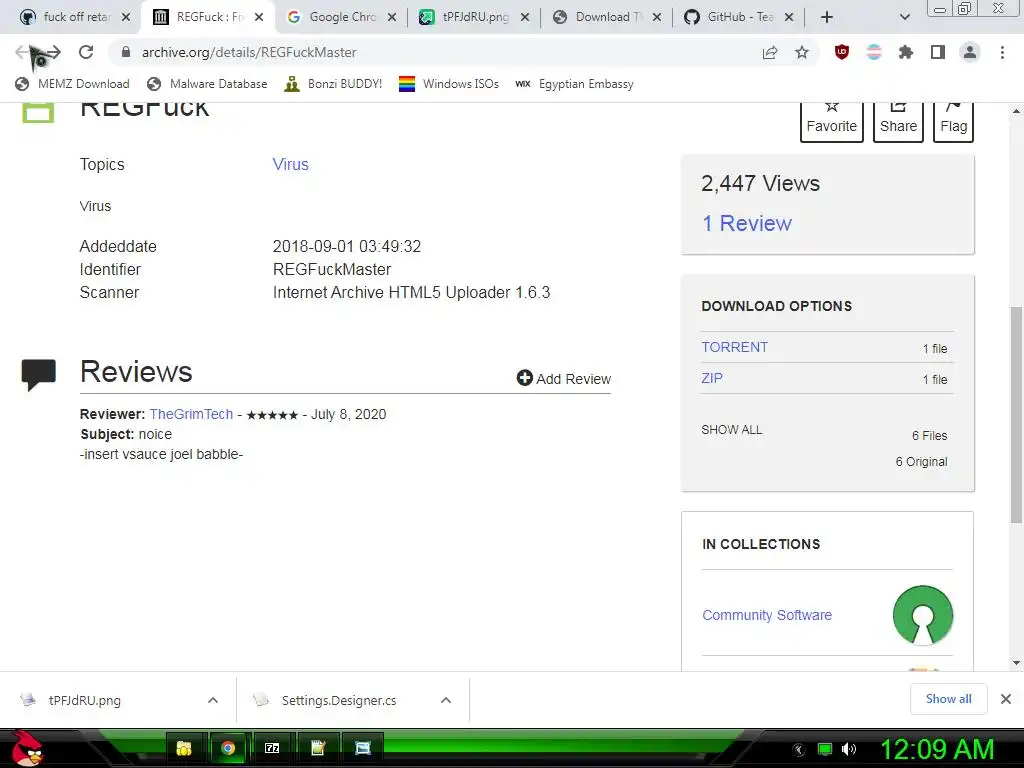Click Add Review
This screenshot has height=768, width=1024.
point(564,379)
